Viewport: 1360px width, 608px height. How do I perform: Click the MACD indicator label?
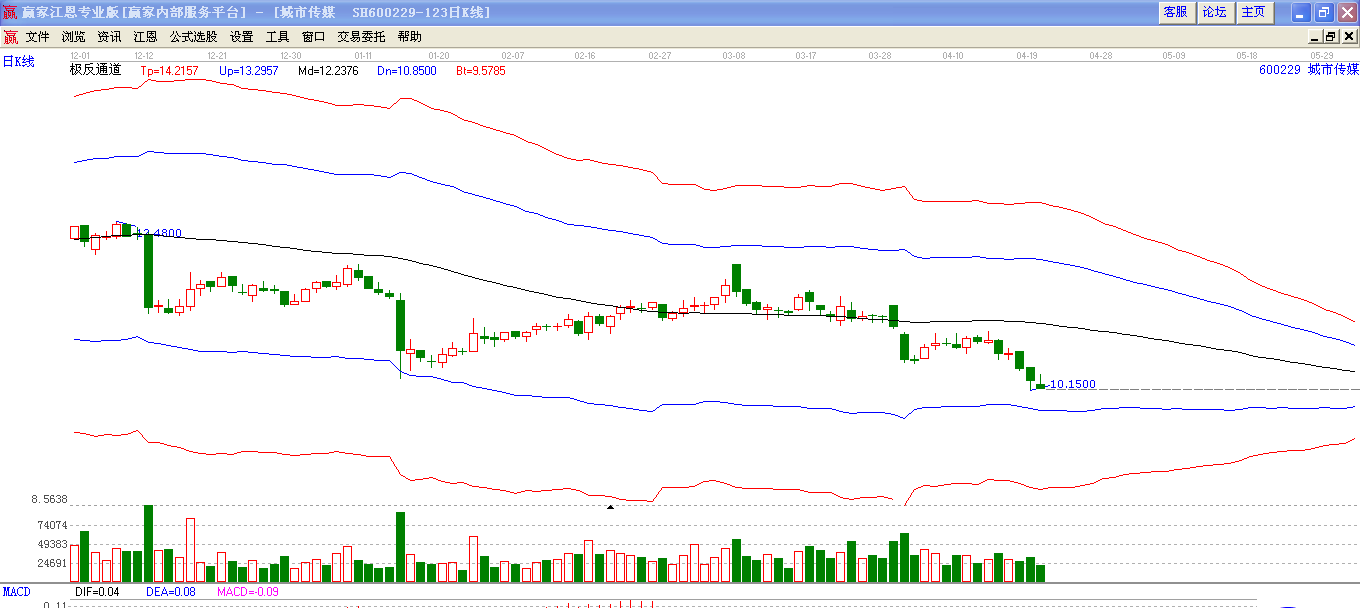pos(16,592)
